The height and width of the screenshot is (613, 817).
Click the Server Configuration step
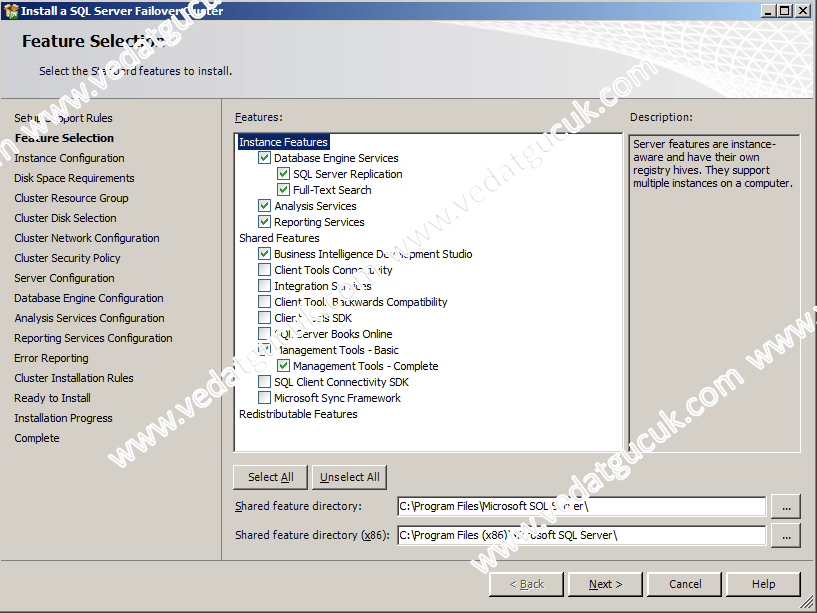(x=64, y=278)
